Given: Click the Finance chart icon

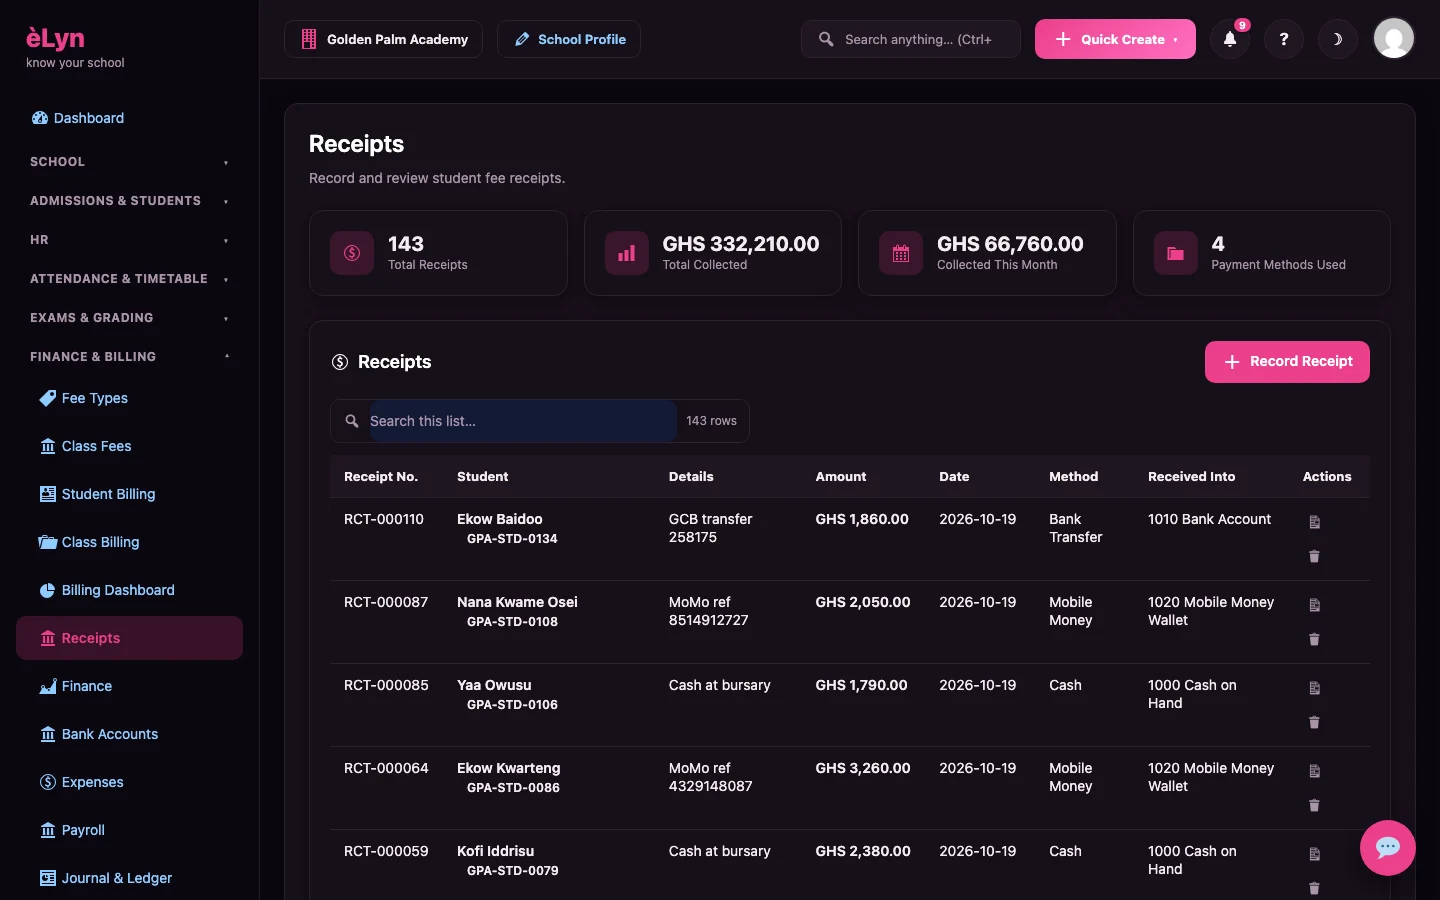Looking at the screenshot, I should click(x=48, y=686).
